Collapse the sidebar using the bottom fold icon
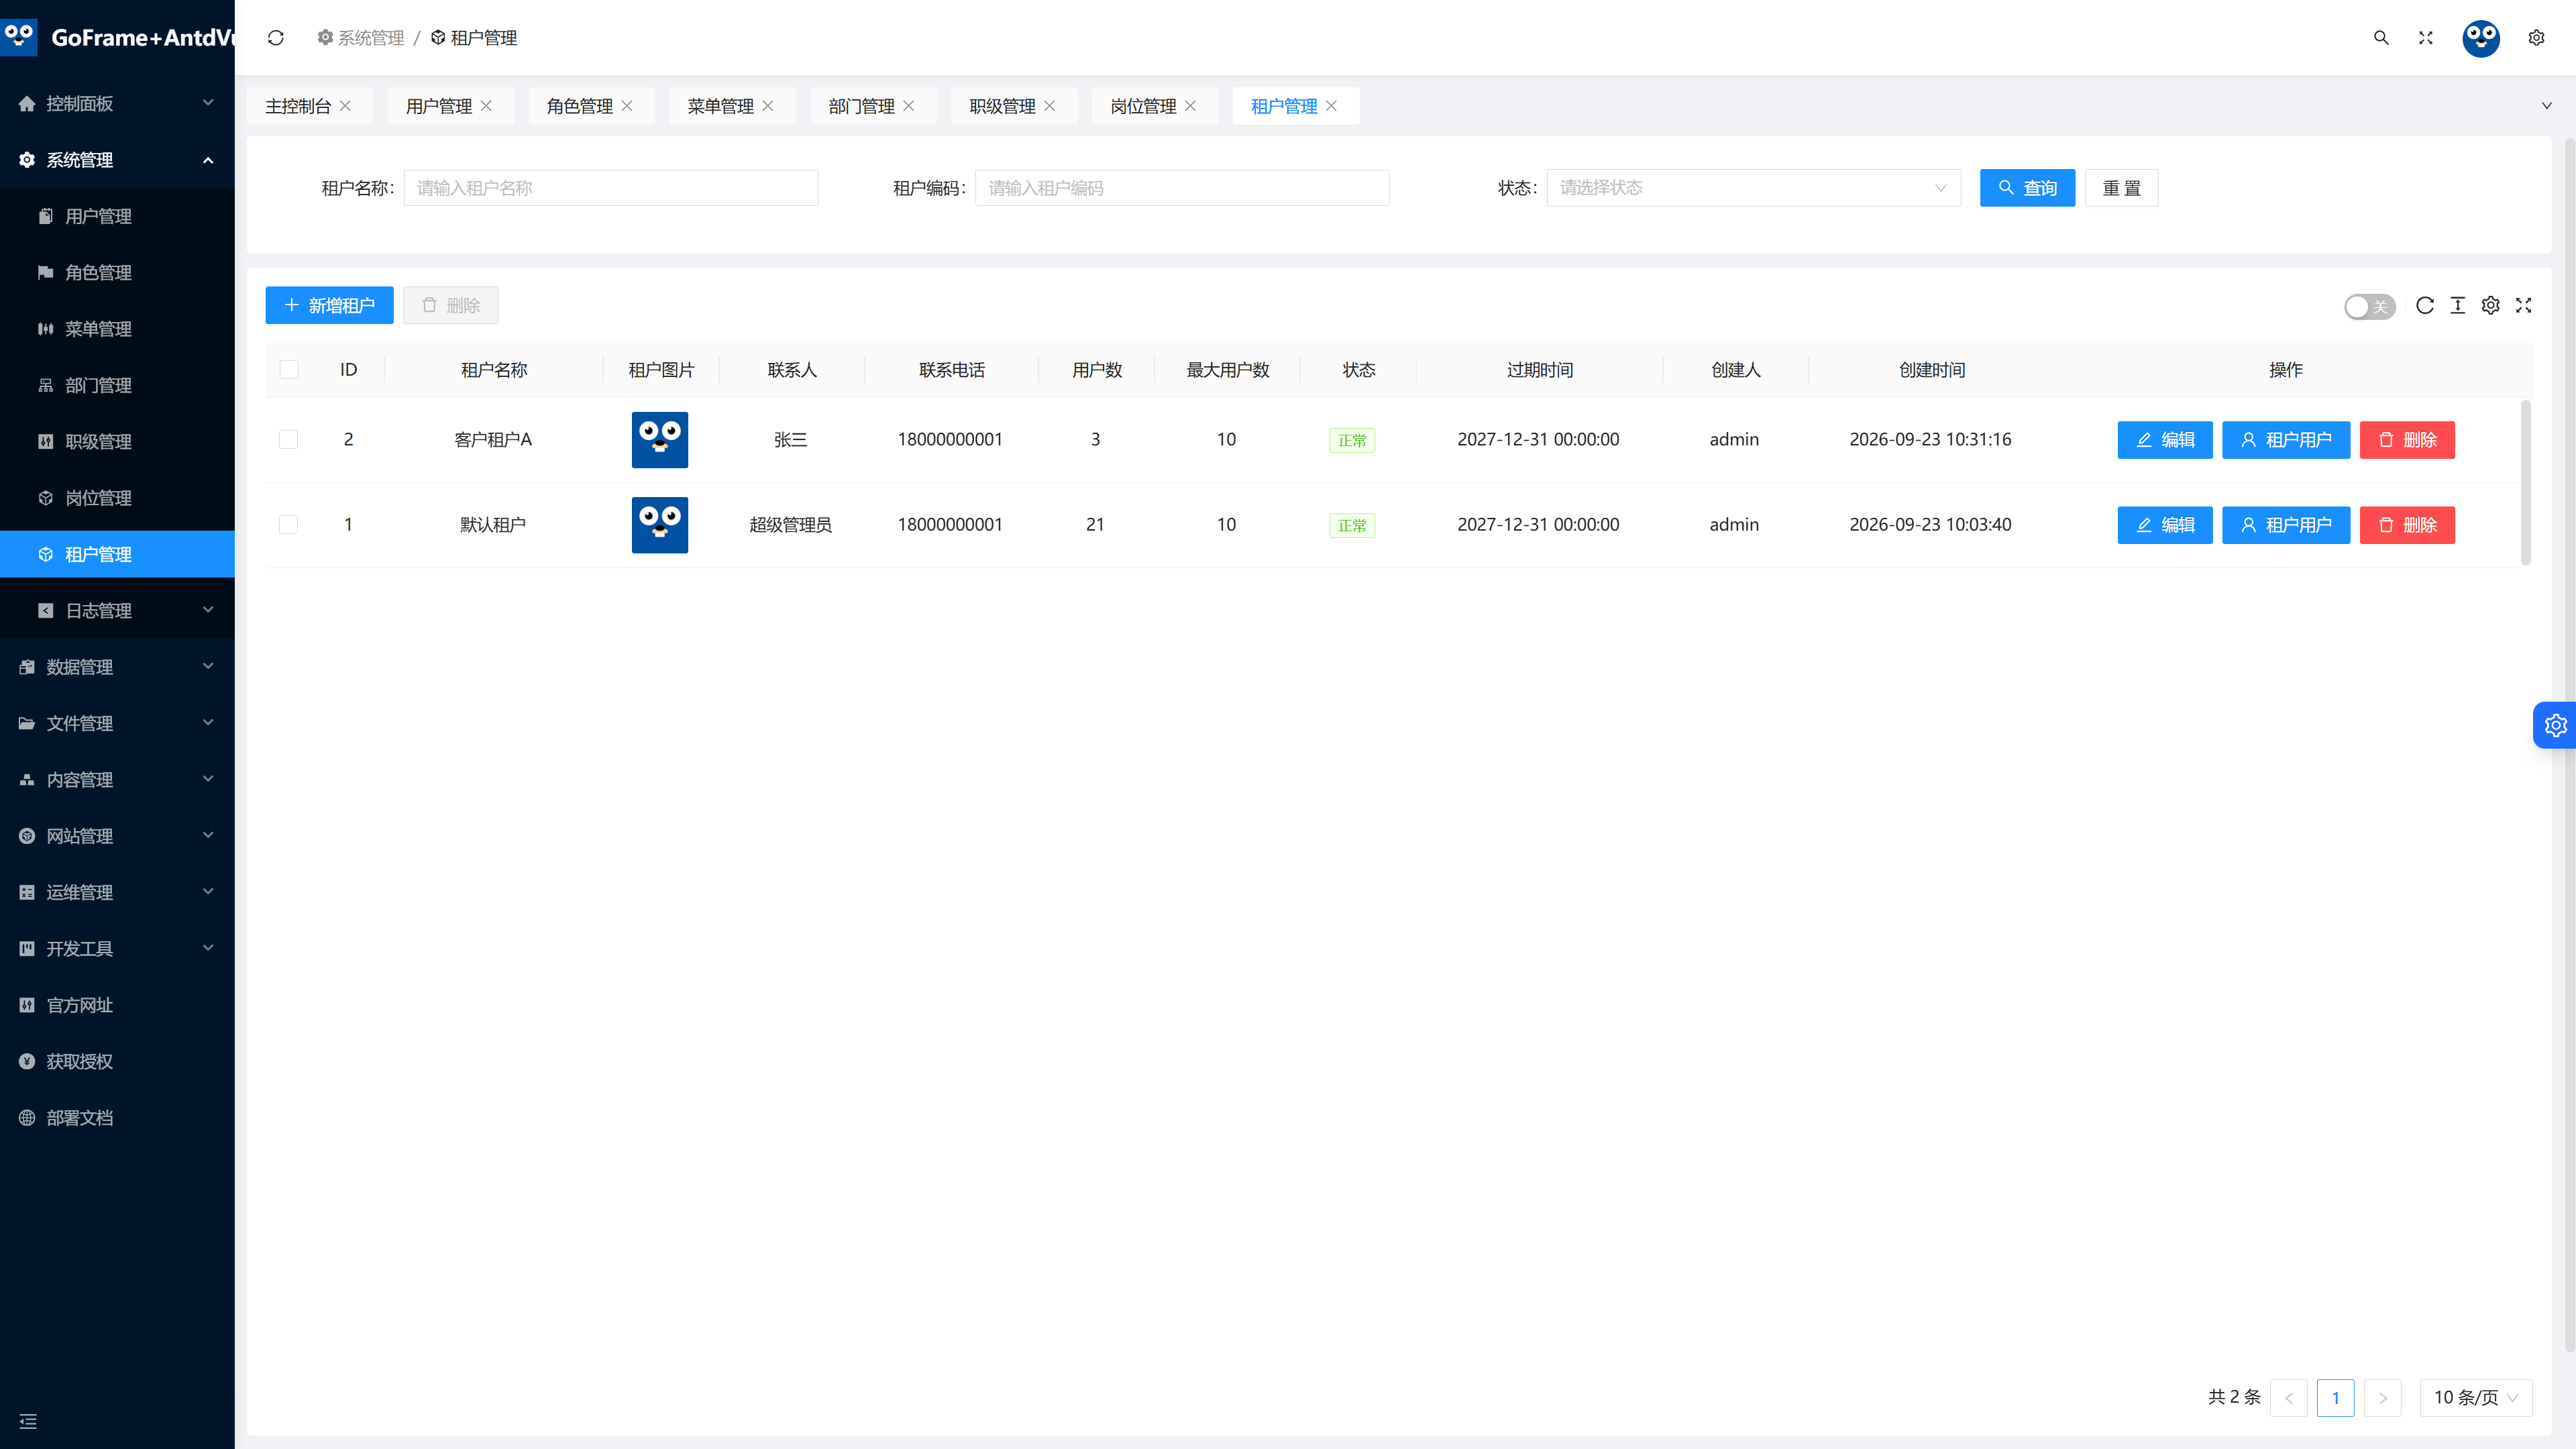Viewport: 2576px width, 1449px height. pos(28,1421)
